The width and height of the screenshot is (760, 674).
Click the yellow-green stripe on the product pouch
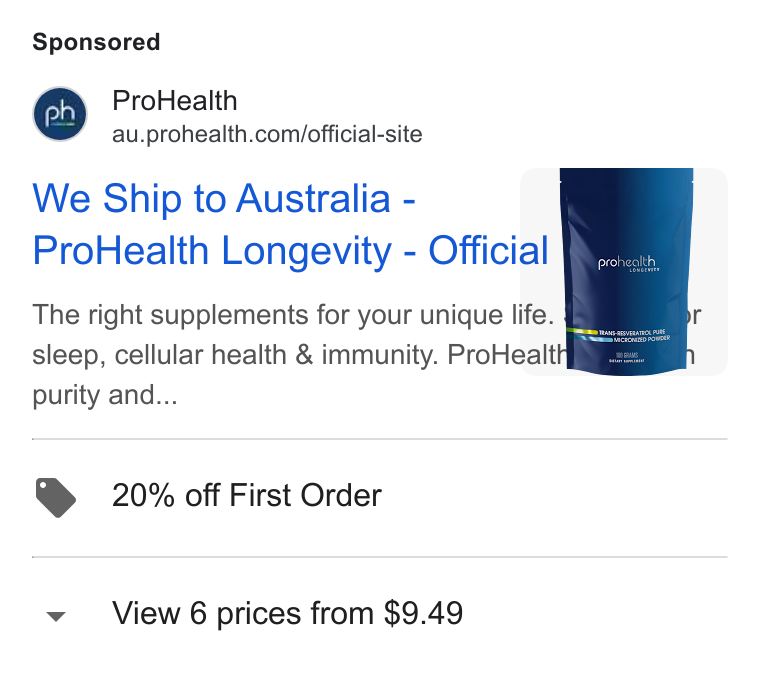(582, 332)
